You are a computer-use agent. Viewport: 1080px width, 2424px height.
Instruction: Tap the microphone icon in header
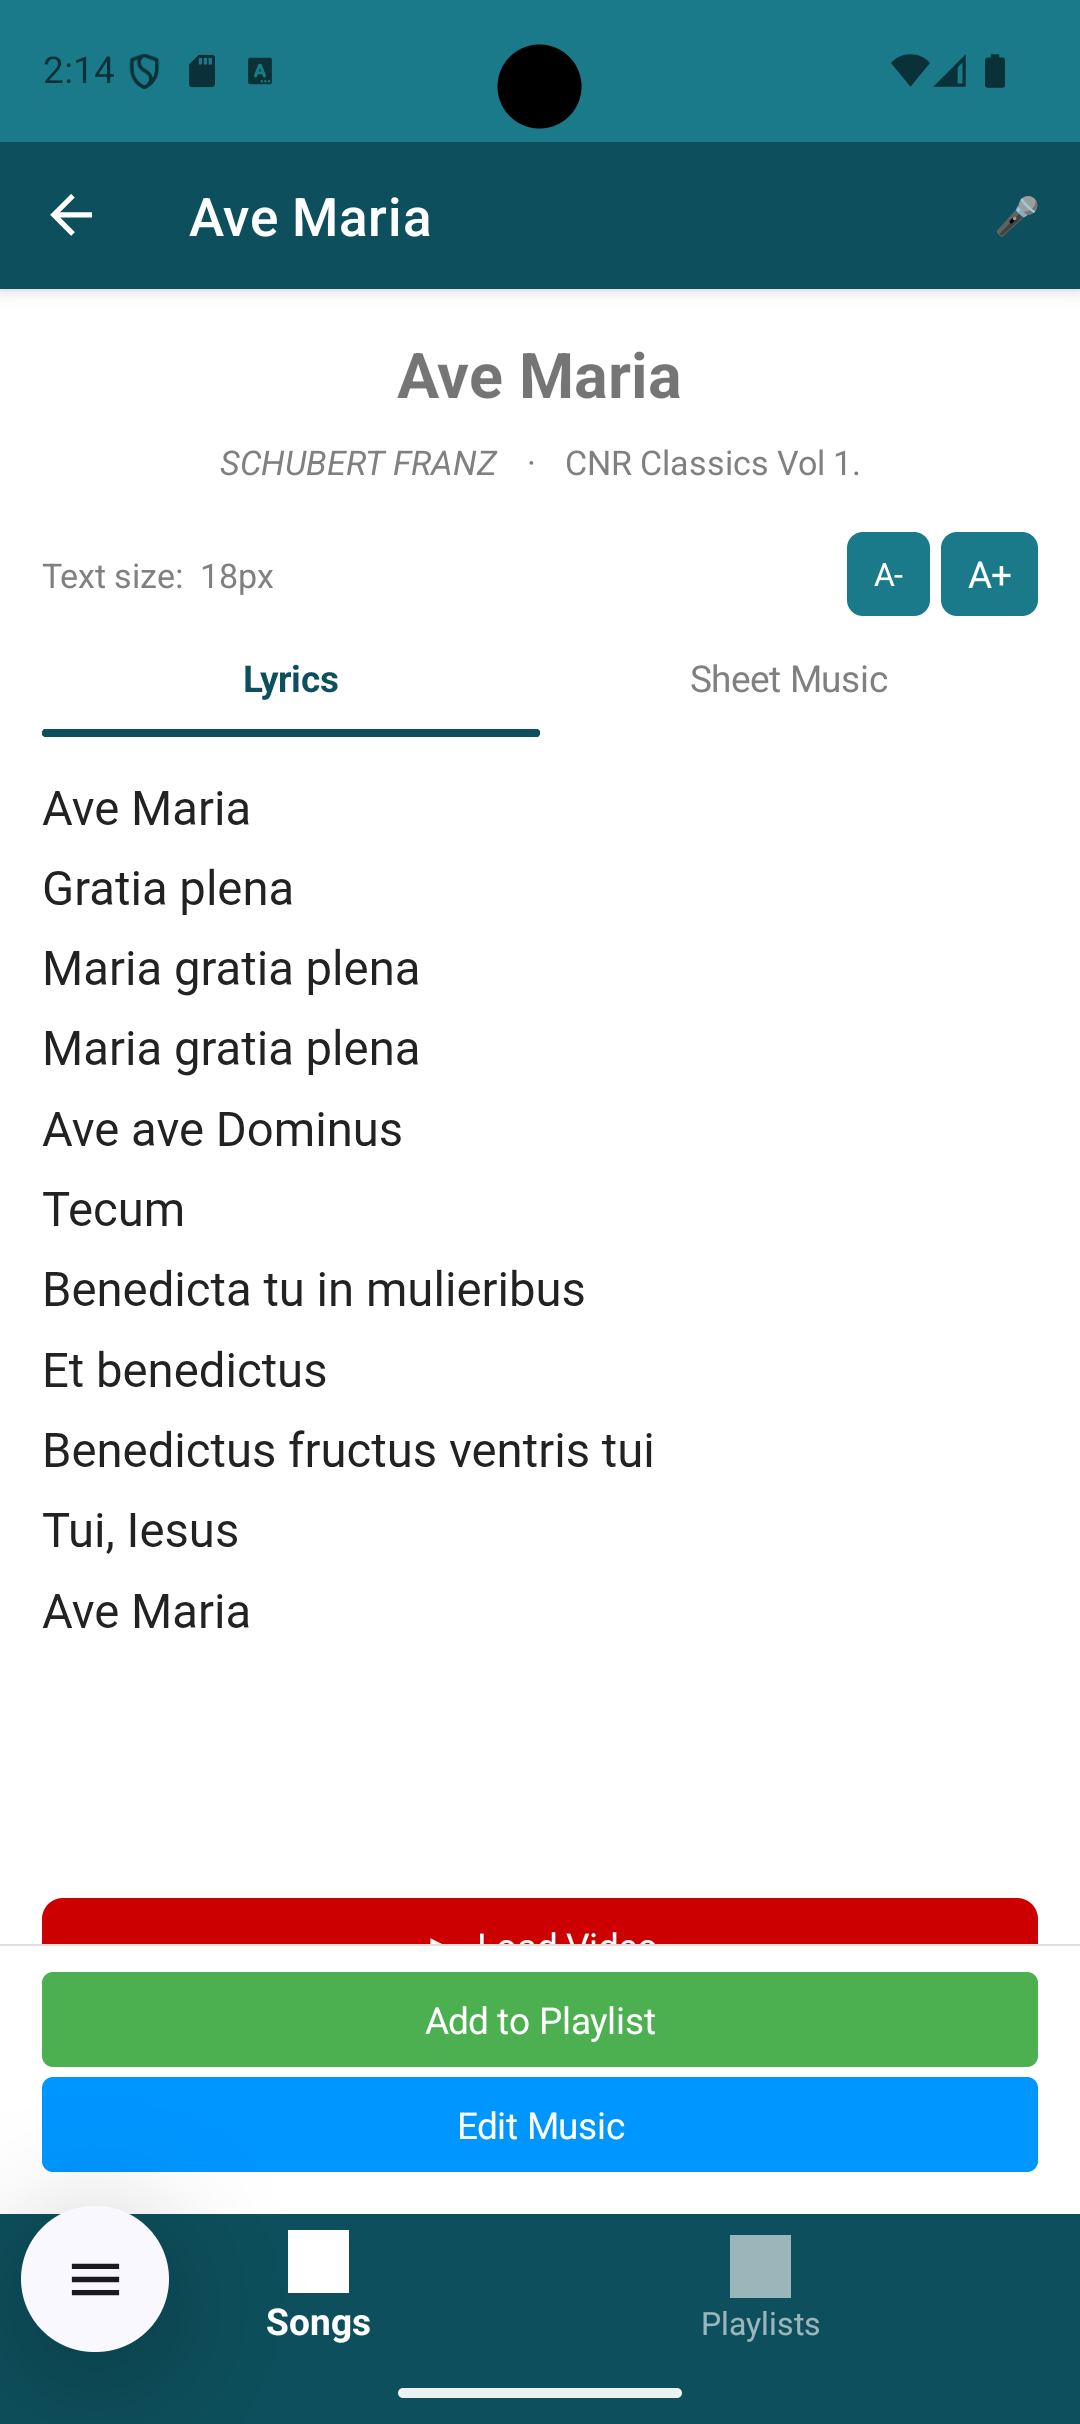(x=1017, y=216)
